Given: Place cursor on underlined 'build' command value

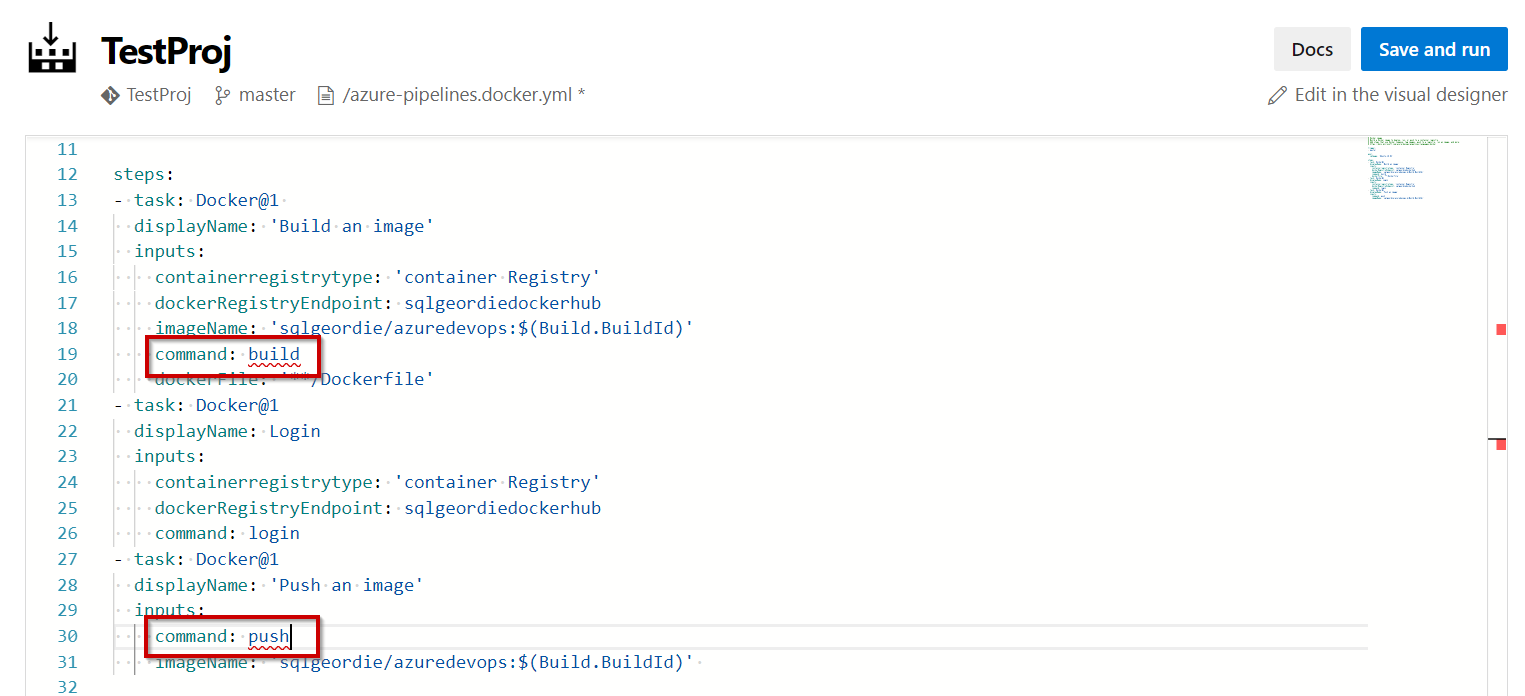Looking at the screenshot, I should [x=274, y=354].
